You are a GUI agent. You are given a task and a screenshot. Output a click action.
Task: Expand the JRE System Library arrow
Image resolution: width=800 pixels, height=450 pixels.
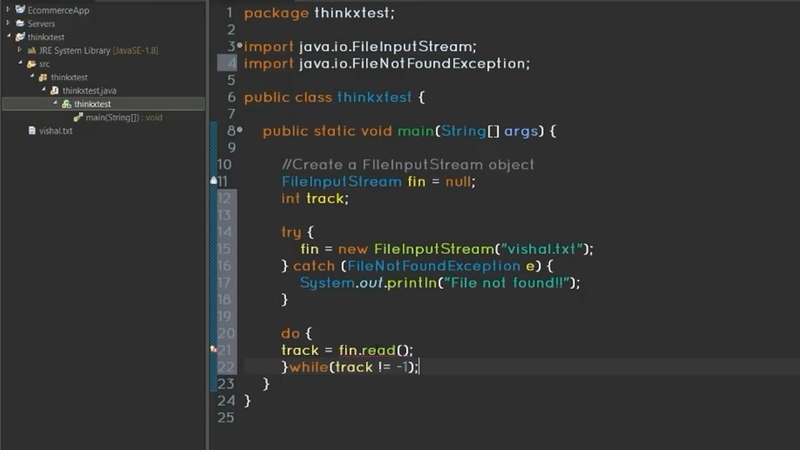point(19,49)
